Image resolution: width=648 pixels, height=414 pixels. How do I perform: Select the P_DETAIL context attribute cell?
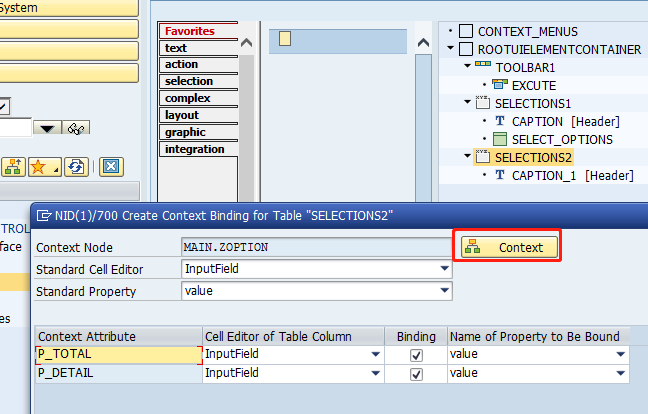[x=119, y=373]
